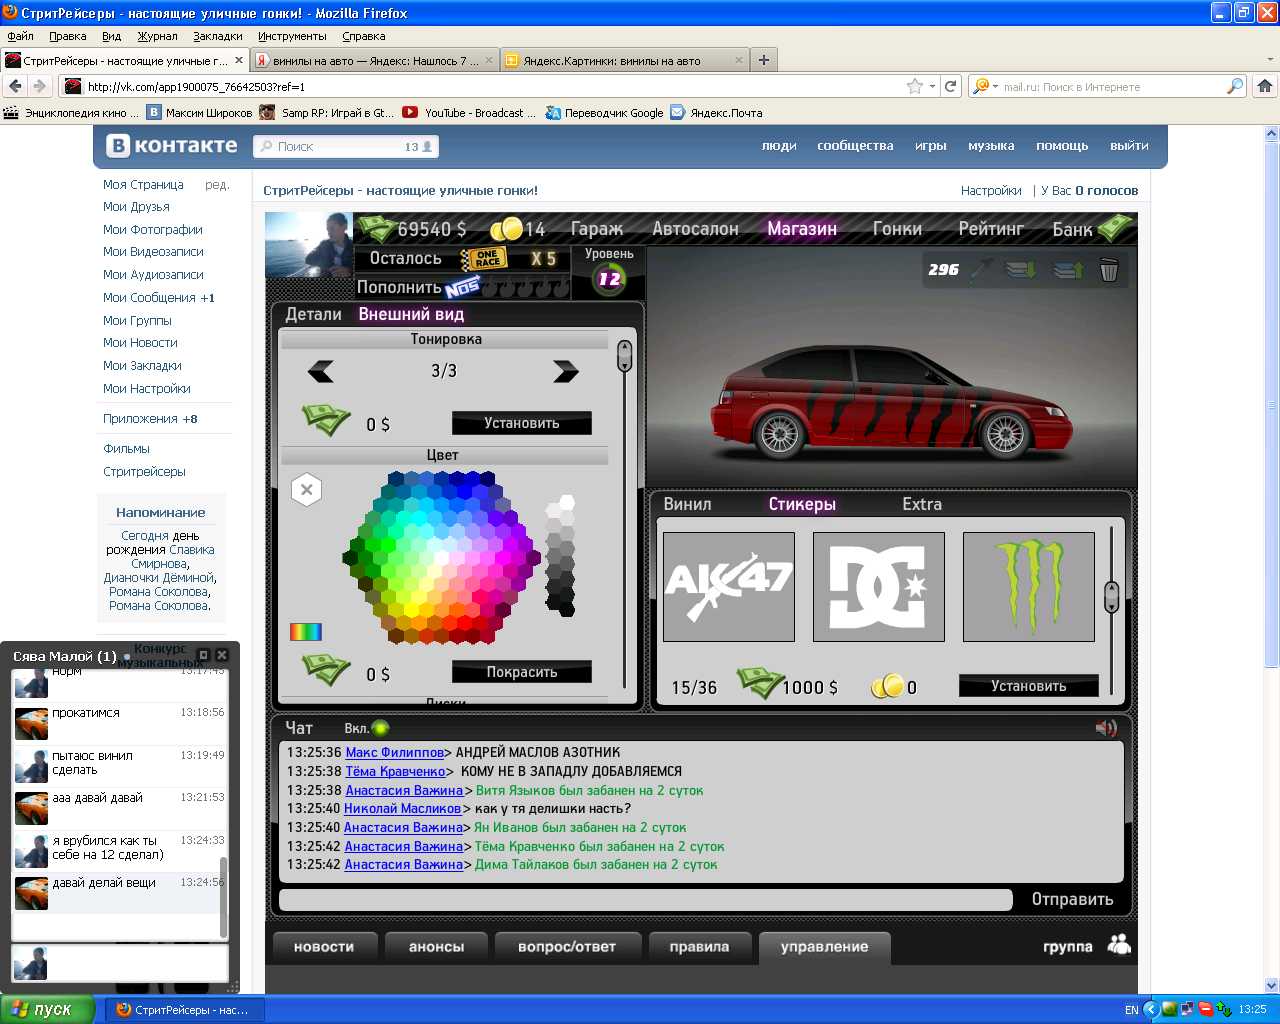Install the selected tint with Установить
1280x1024 pixels.
click(522, 423)
